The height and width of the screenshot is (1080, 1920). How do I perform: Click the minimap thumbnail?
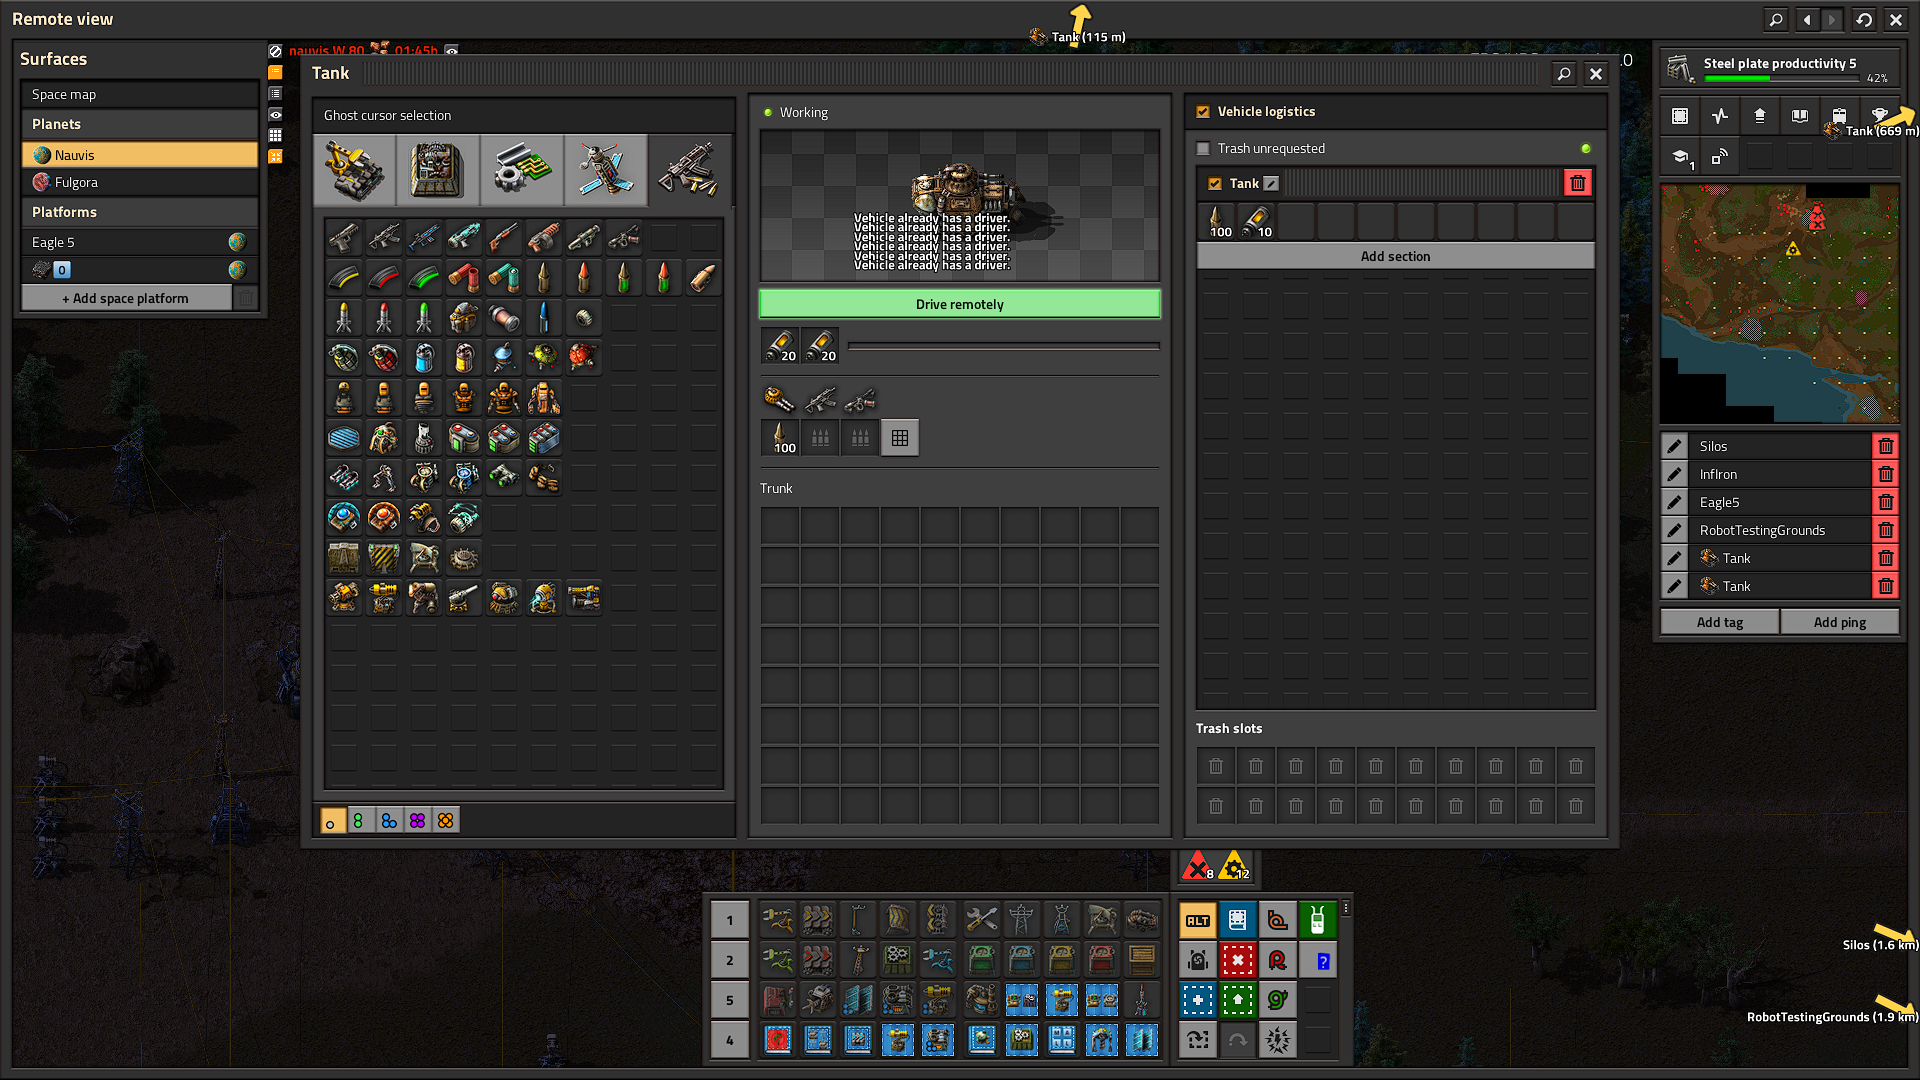tap(1779, 304)
